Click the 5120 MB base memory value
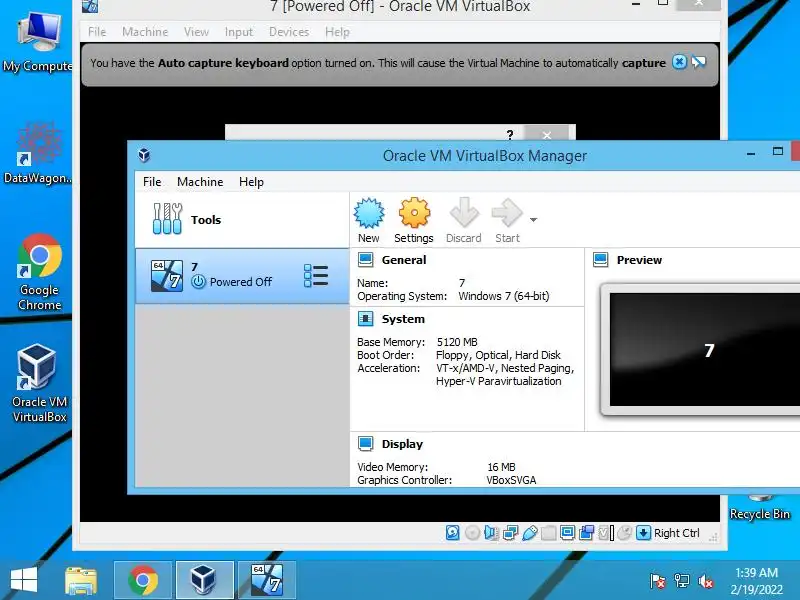The image size is (800, 600). pos(457,342)
